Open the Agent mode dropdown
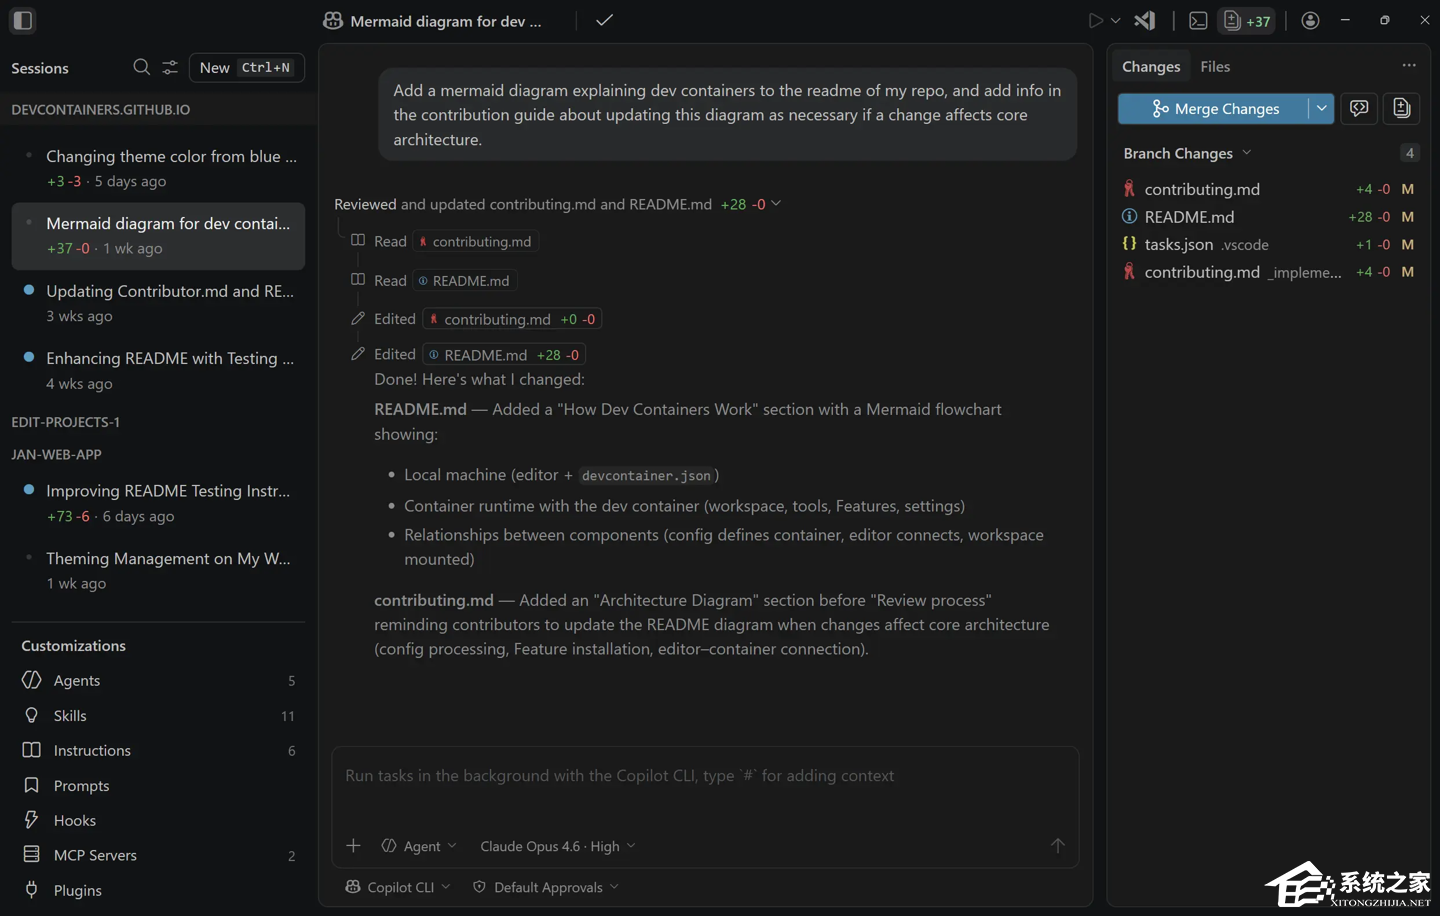 pos(419,846)
